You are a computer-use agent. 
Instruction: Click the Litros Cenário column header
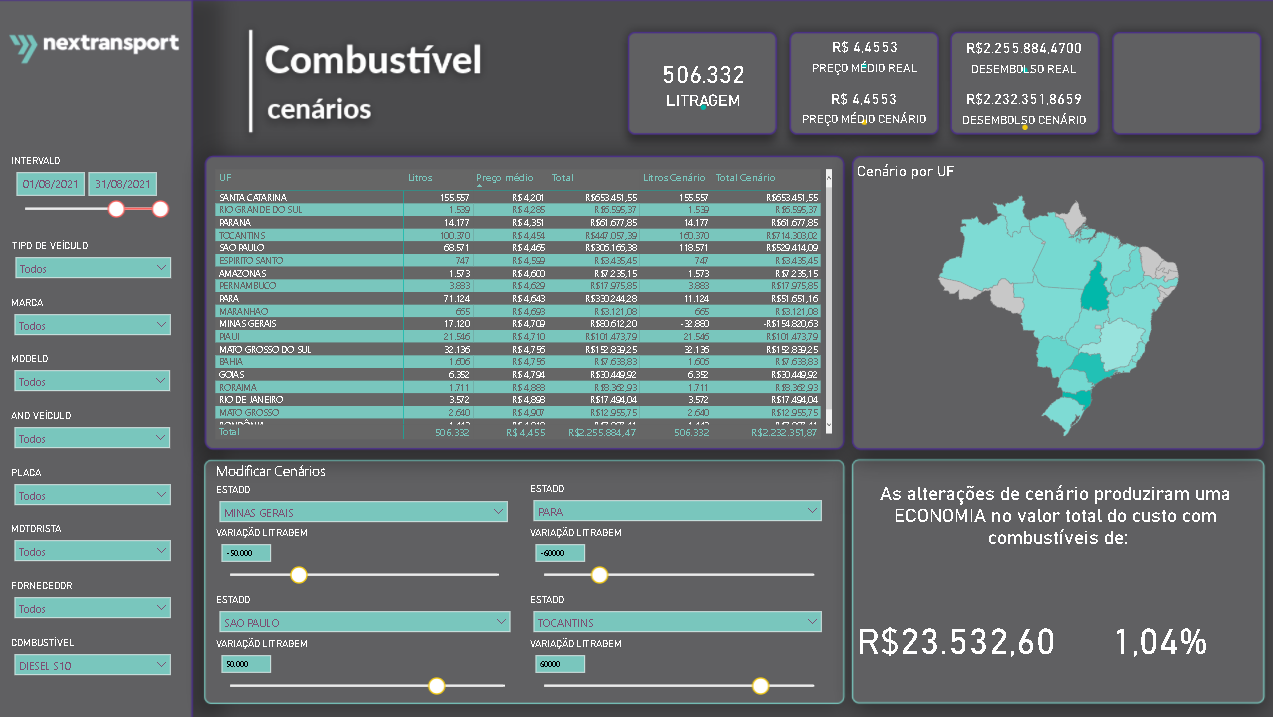click(x=674, y=178)
